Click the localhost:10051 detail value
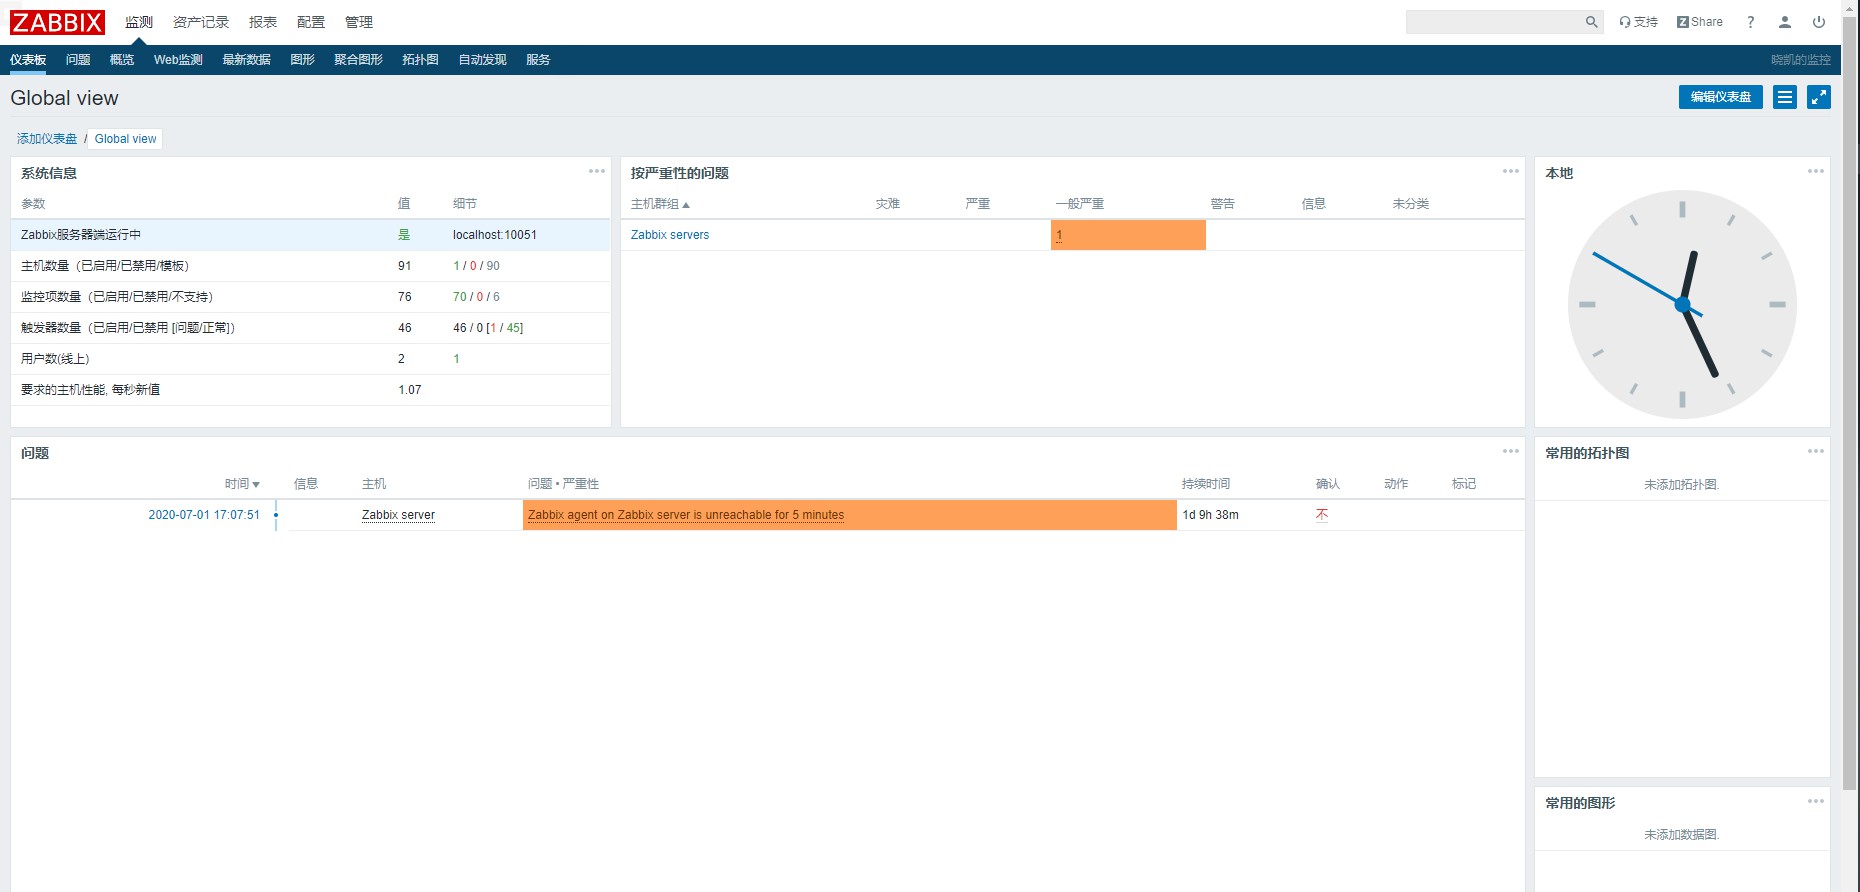 coord(495,235)
